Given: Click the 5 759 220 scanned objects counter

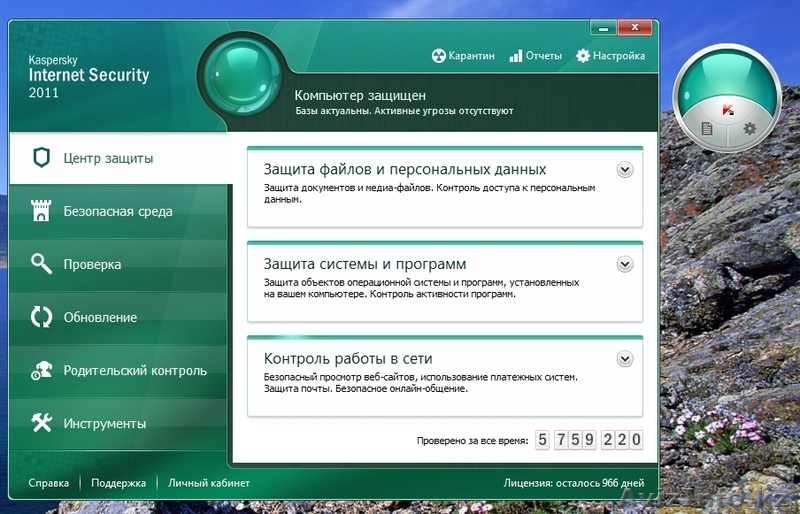Looking at the screenshot, I should 589,439.
